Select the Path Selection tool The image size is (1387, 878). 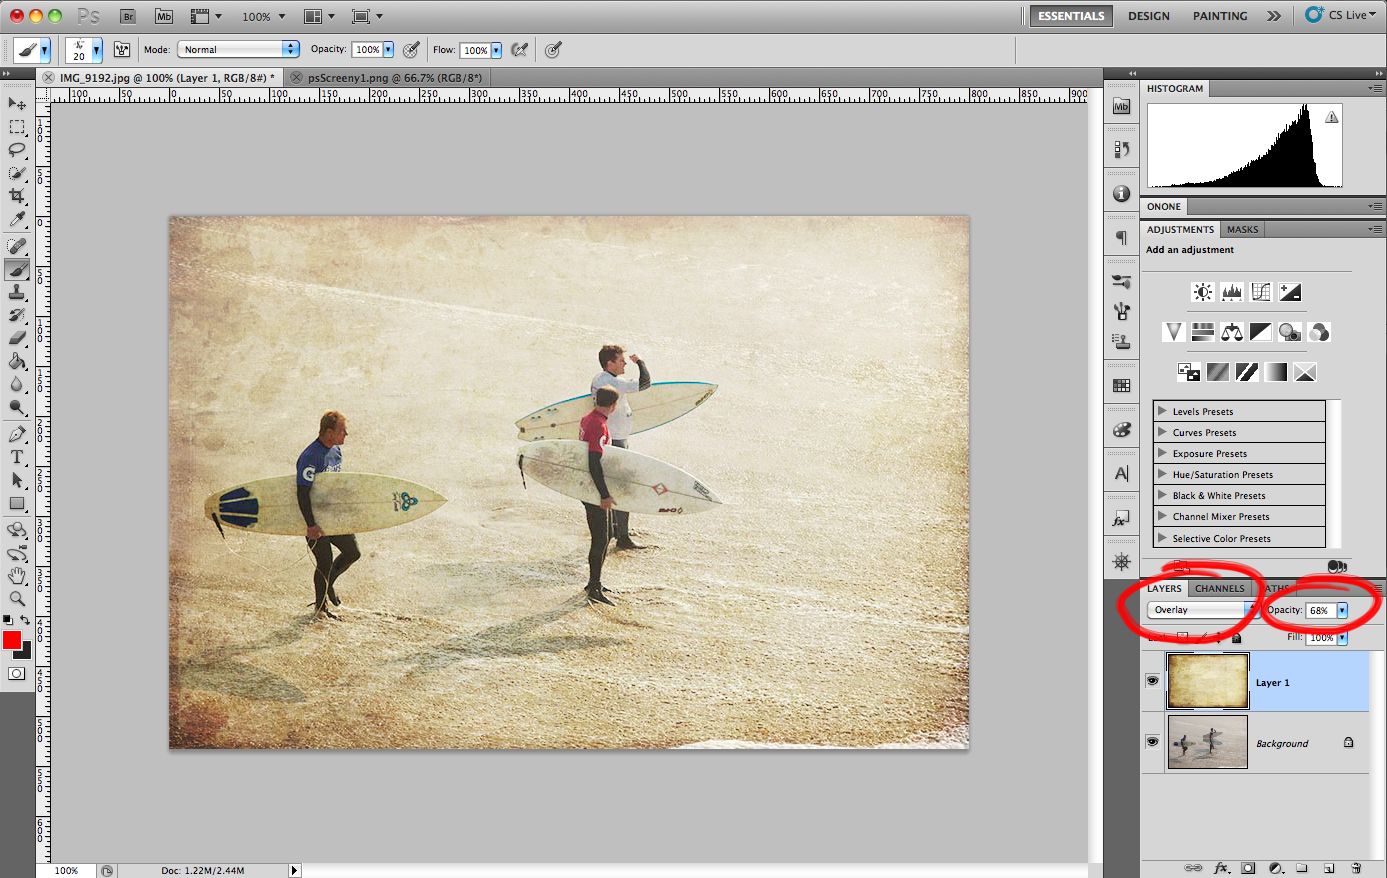[x=17, y=481]
